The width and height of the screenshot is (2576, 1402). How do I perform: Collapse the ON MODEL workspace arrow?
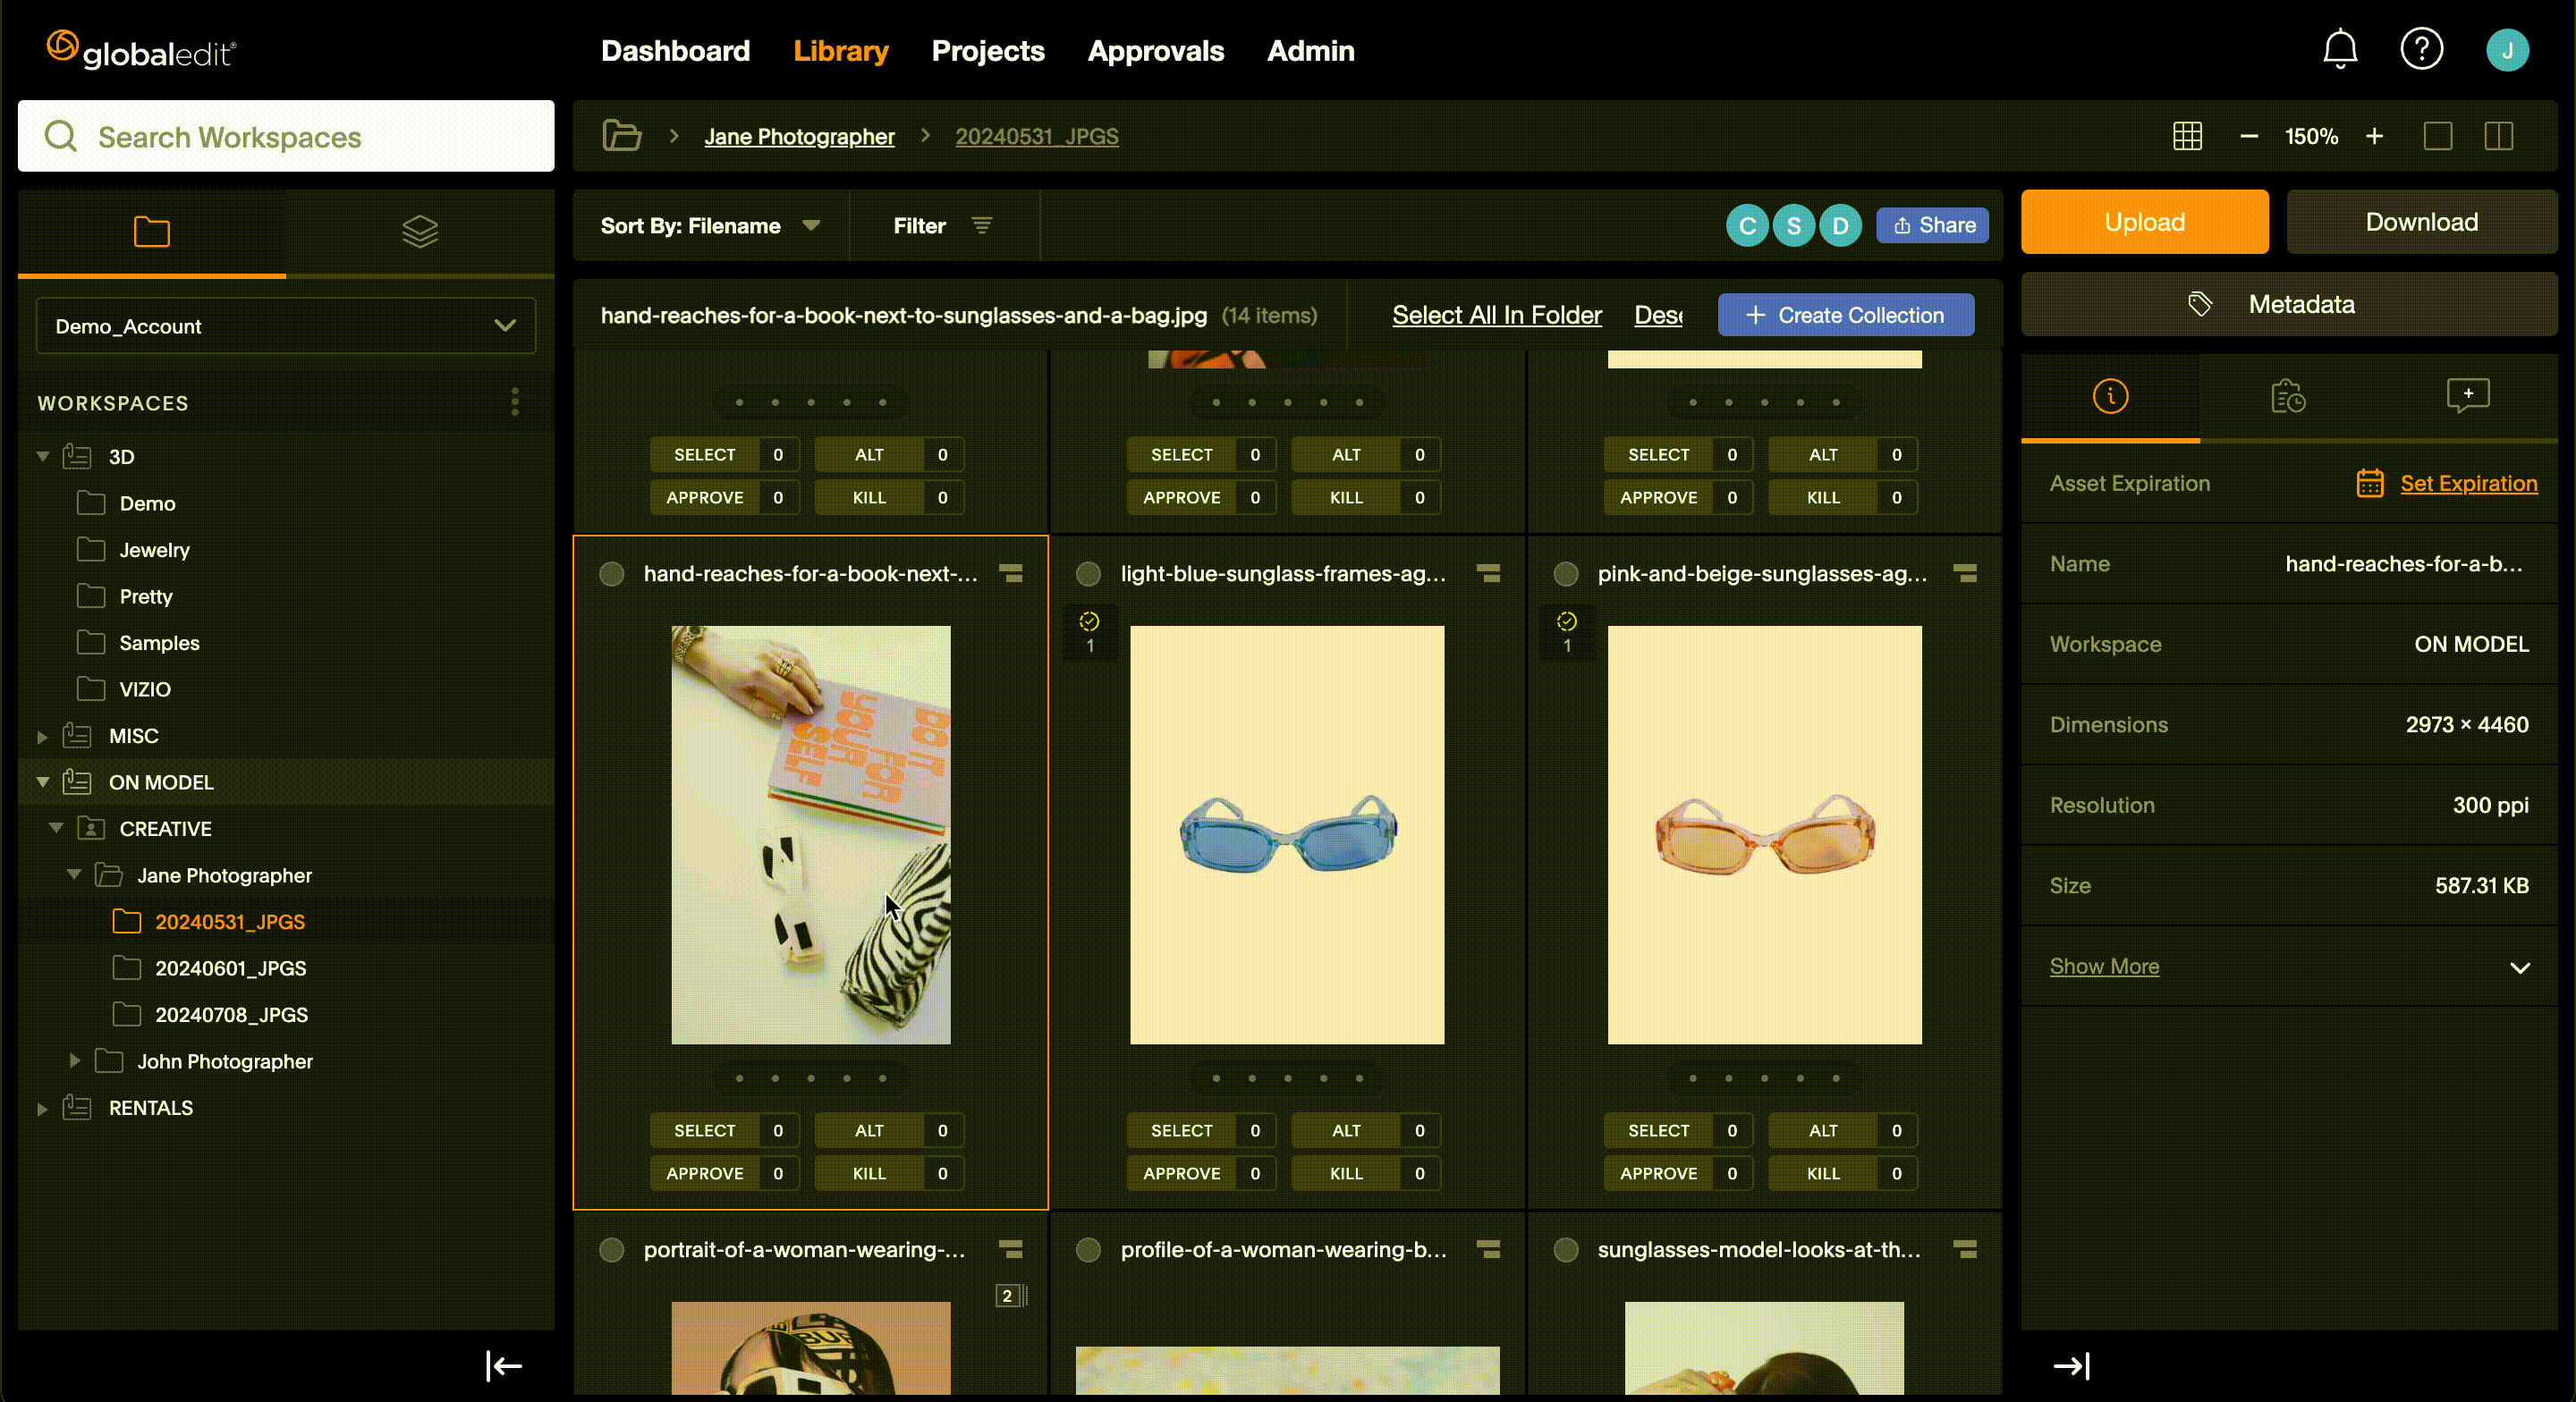(x=42, y=782)
